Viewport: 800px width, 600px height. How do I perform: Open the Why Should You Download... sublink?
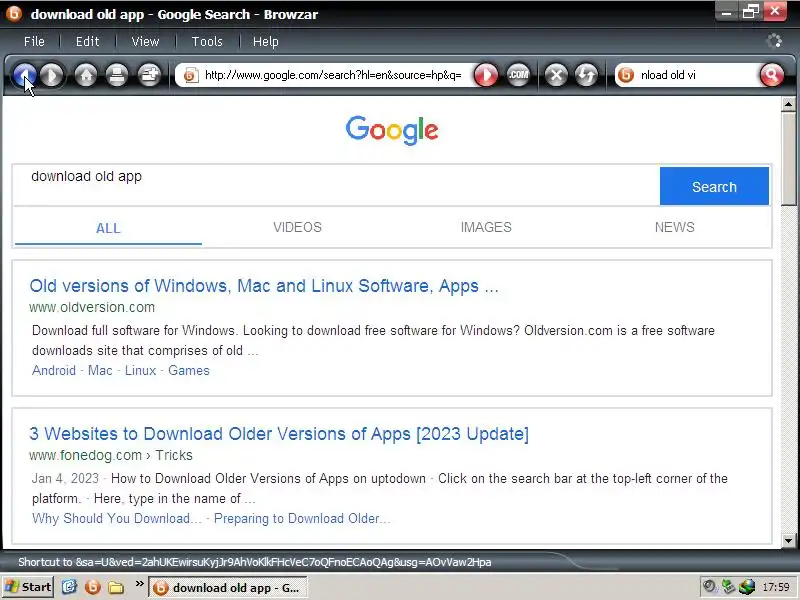[117, 518]
